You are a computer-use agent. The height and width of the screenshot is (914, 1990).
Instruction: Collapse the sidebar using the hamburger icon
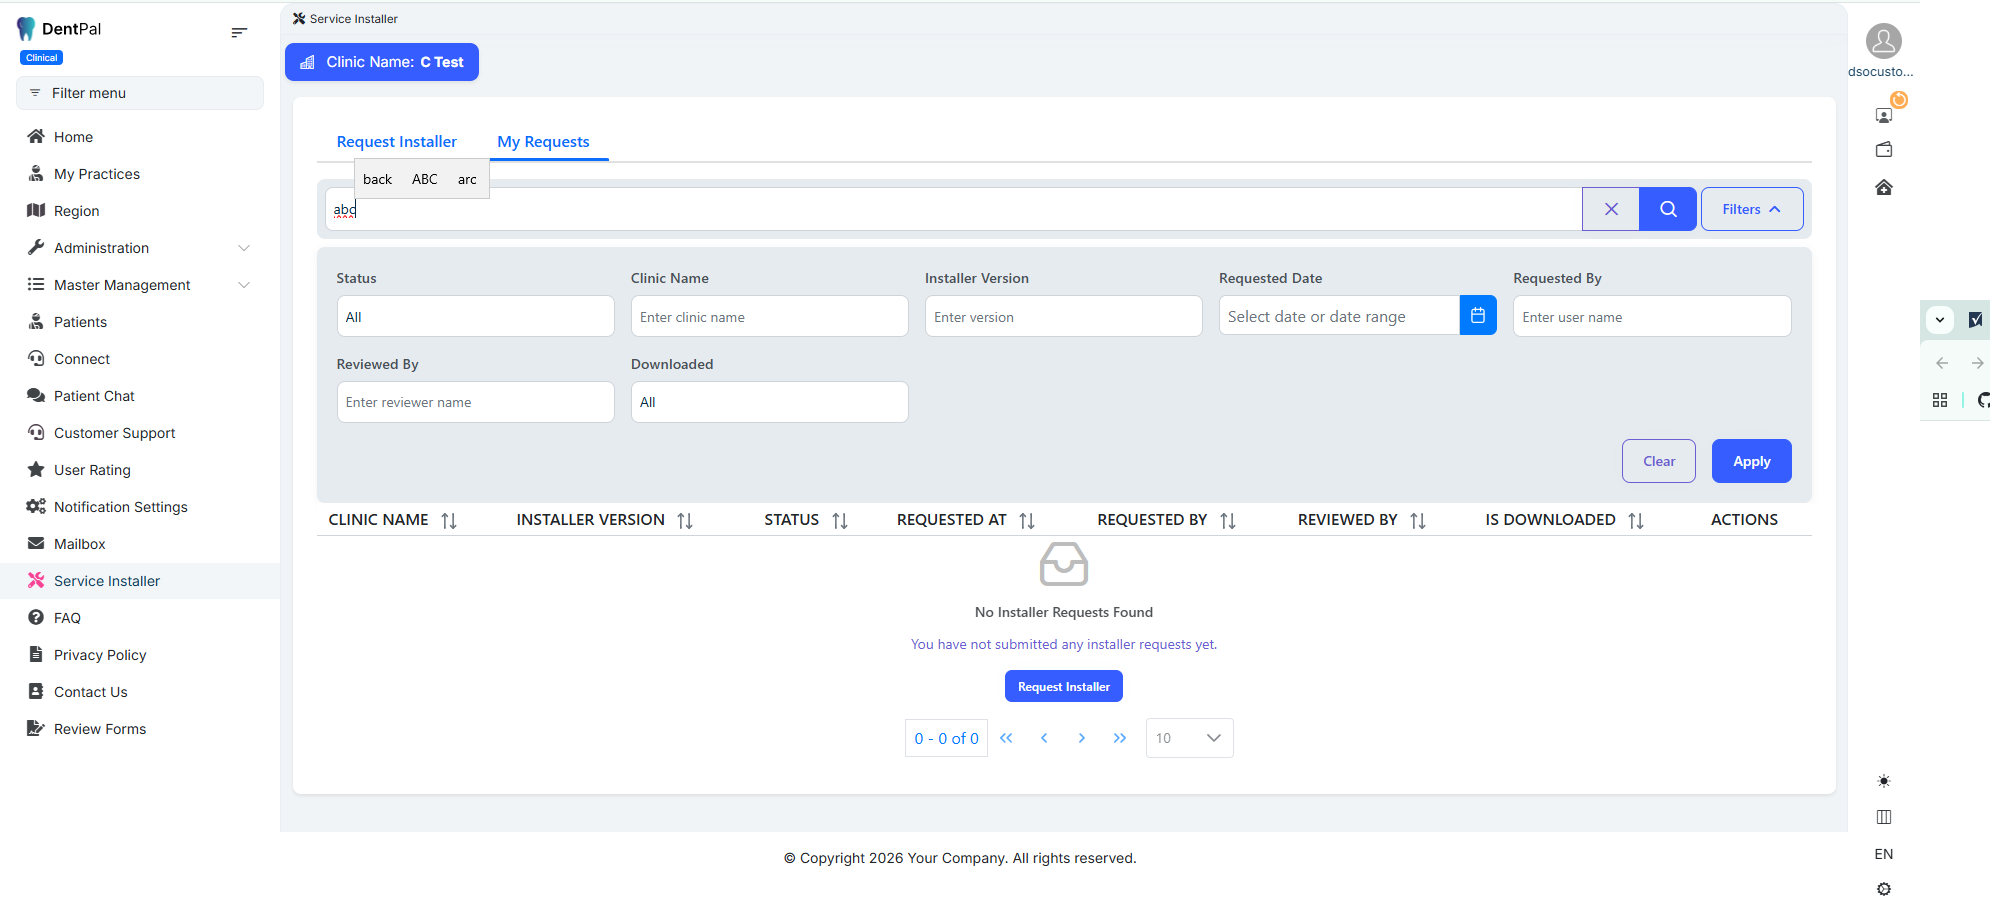click(239, 32)
